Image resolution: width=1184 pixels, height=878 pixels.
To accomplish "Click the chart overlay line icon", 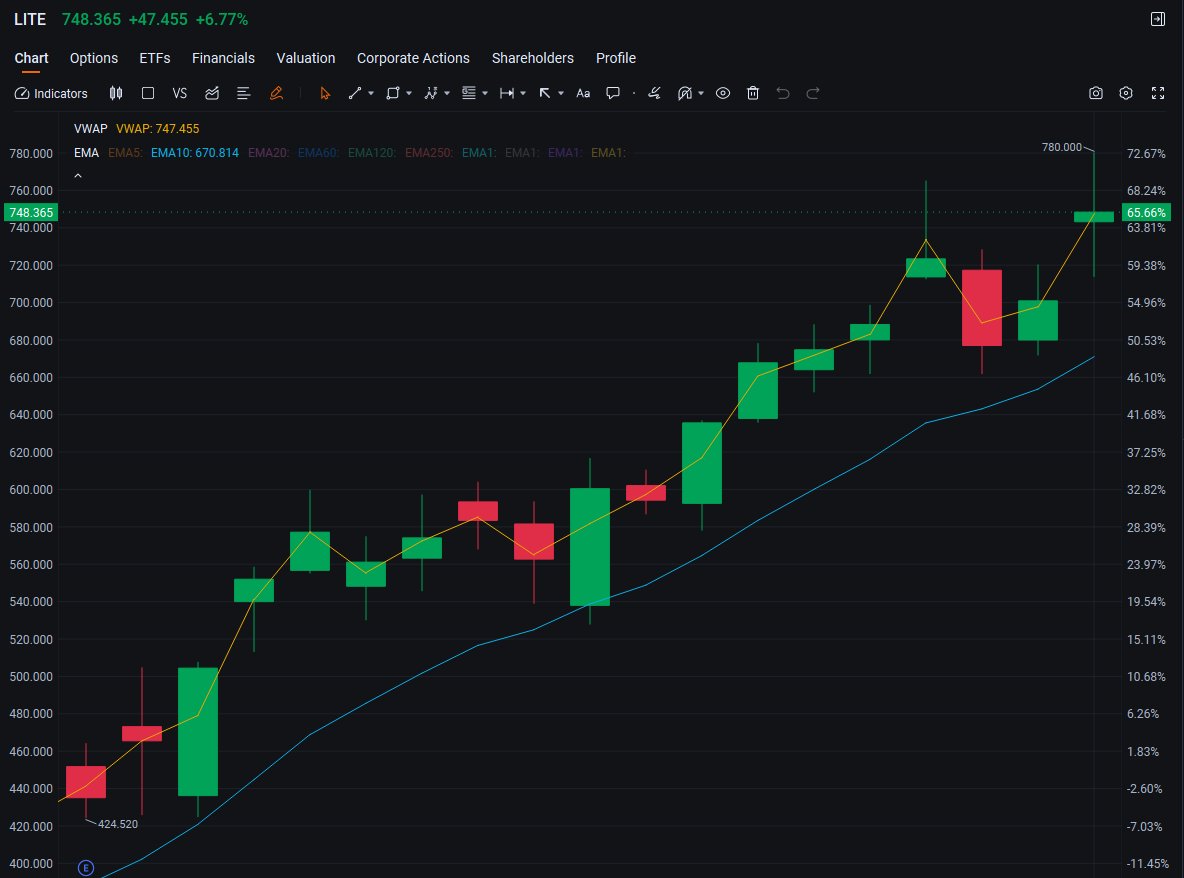I will 212,94.
